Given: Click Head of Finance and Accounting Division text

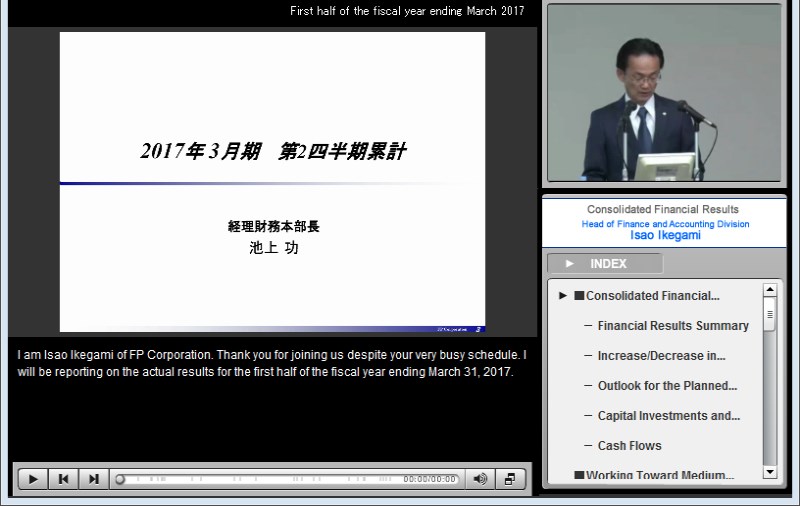Looking at the screenshot, I should (x=665, y=224).
